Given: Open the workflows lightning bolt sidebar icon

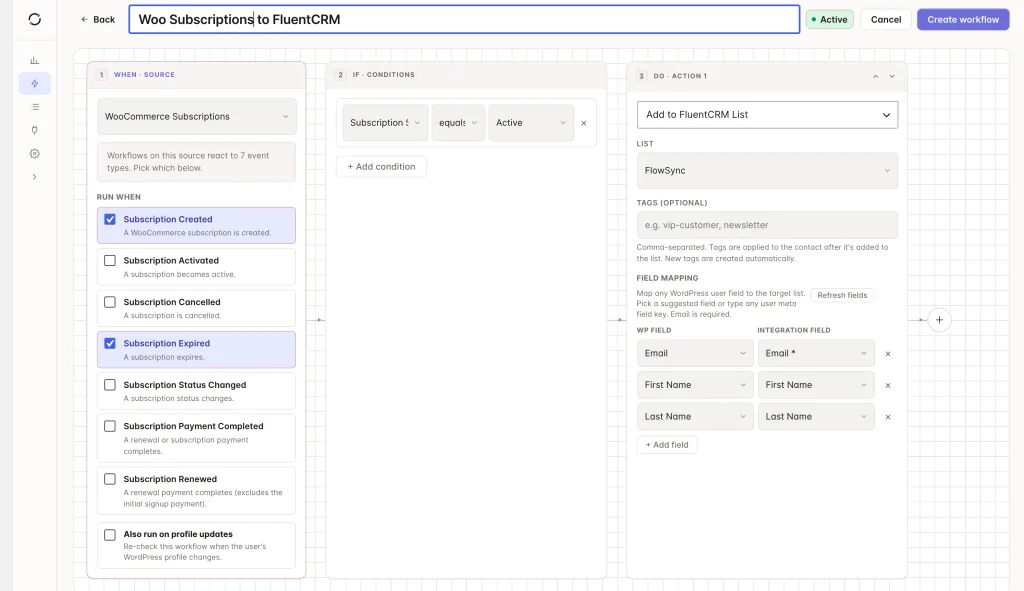Looking at the screenshot, I should (x=35, y=84).
